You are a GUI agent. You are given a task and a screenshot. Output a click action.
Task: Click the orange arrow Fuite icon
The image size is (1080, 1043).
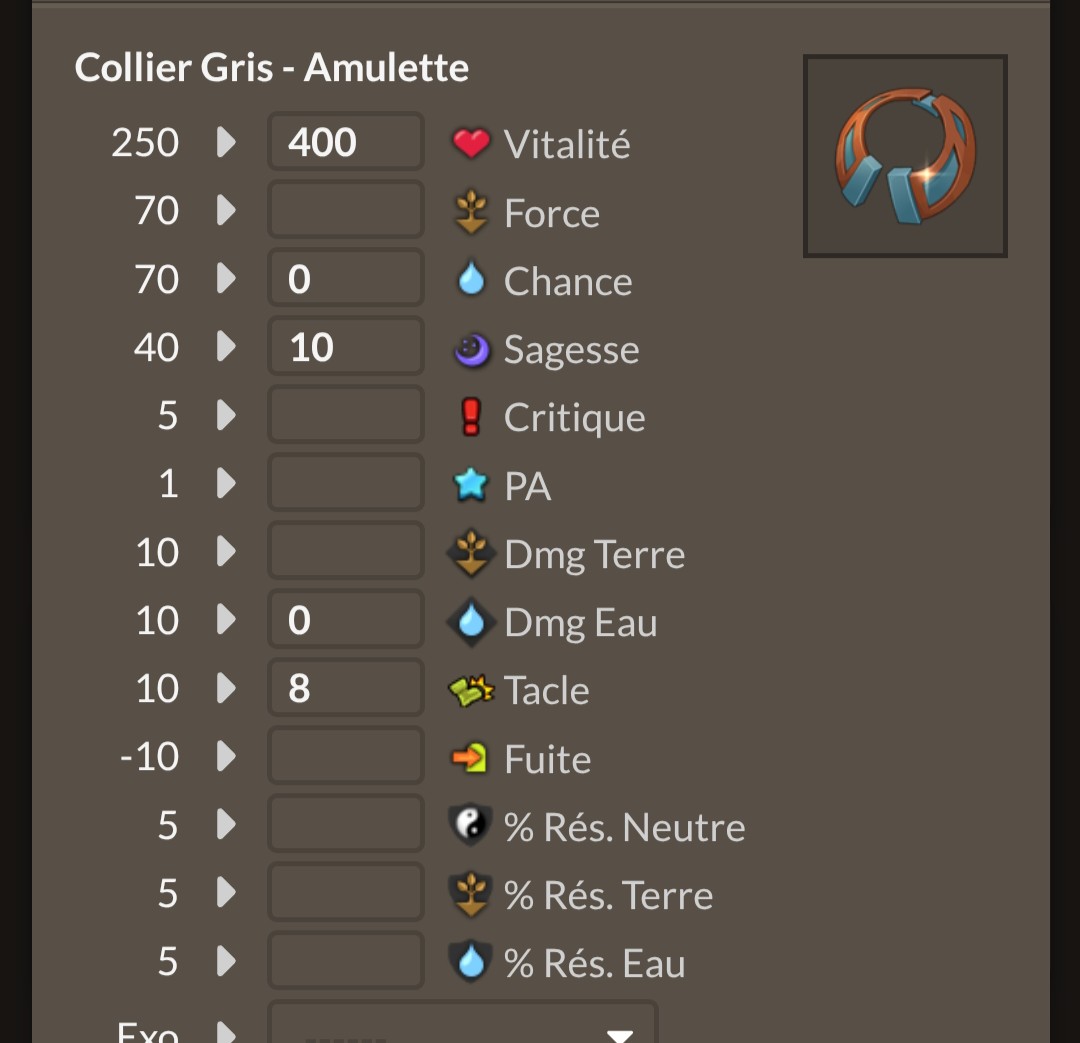[470, 758]
